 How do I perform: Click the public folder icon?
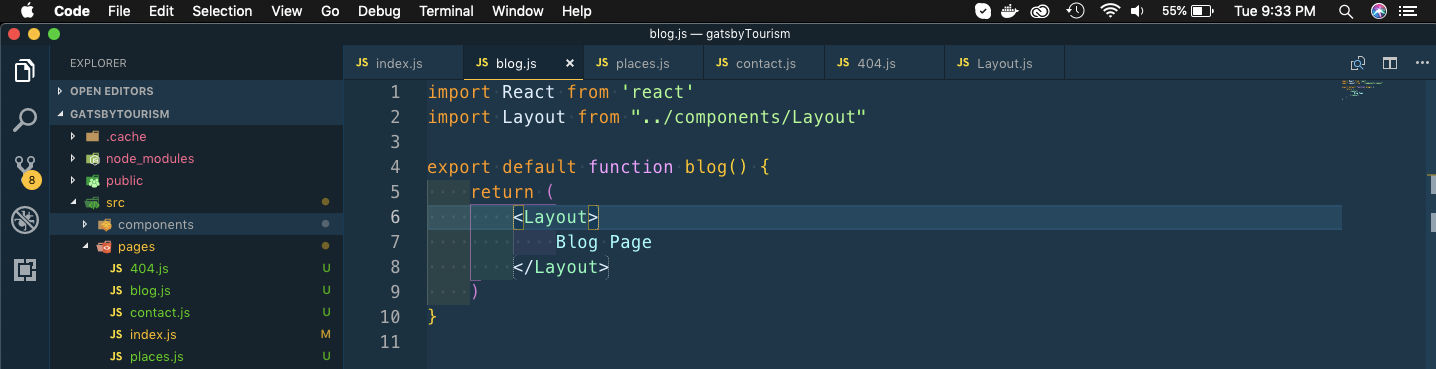93,180
